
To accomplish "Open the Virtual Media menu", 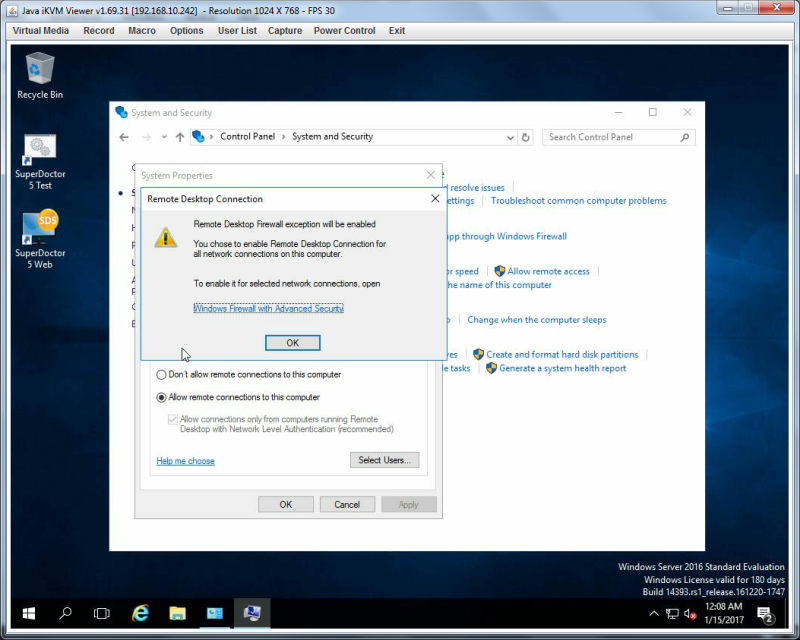I will click(x=41, y=31).
